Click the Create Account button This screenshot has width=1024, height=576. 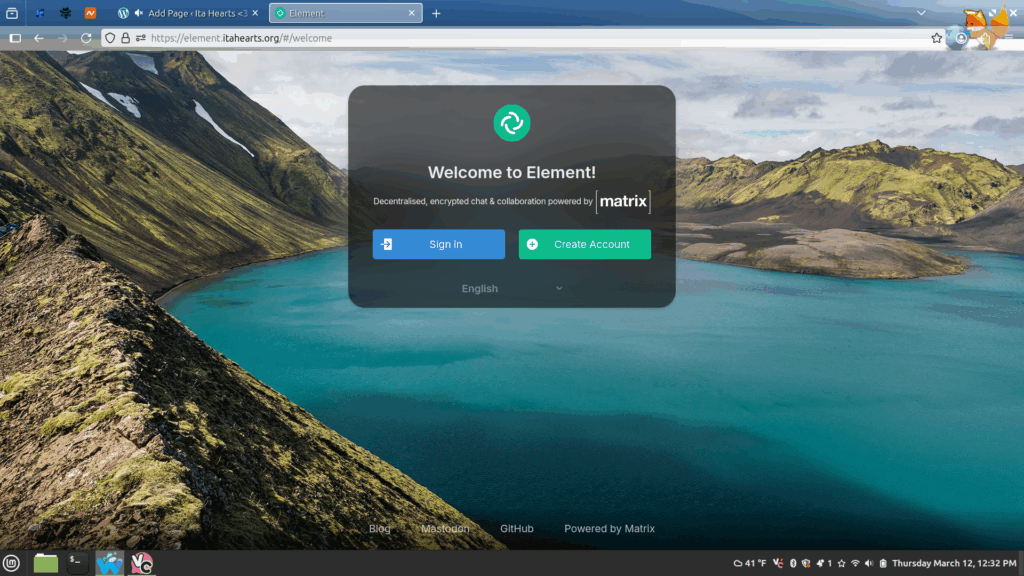[x=584, y=244]
